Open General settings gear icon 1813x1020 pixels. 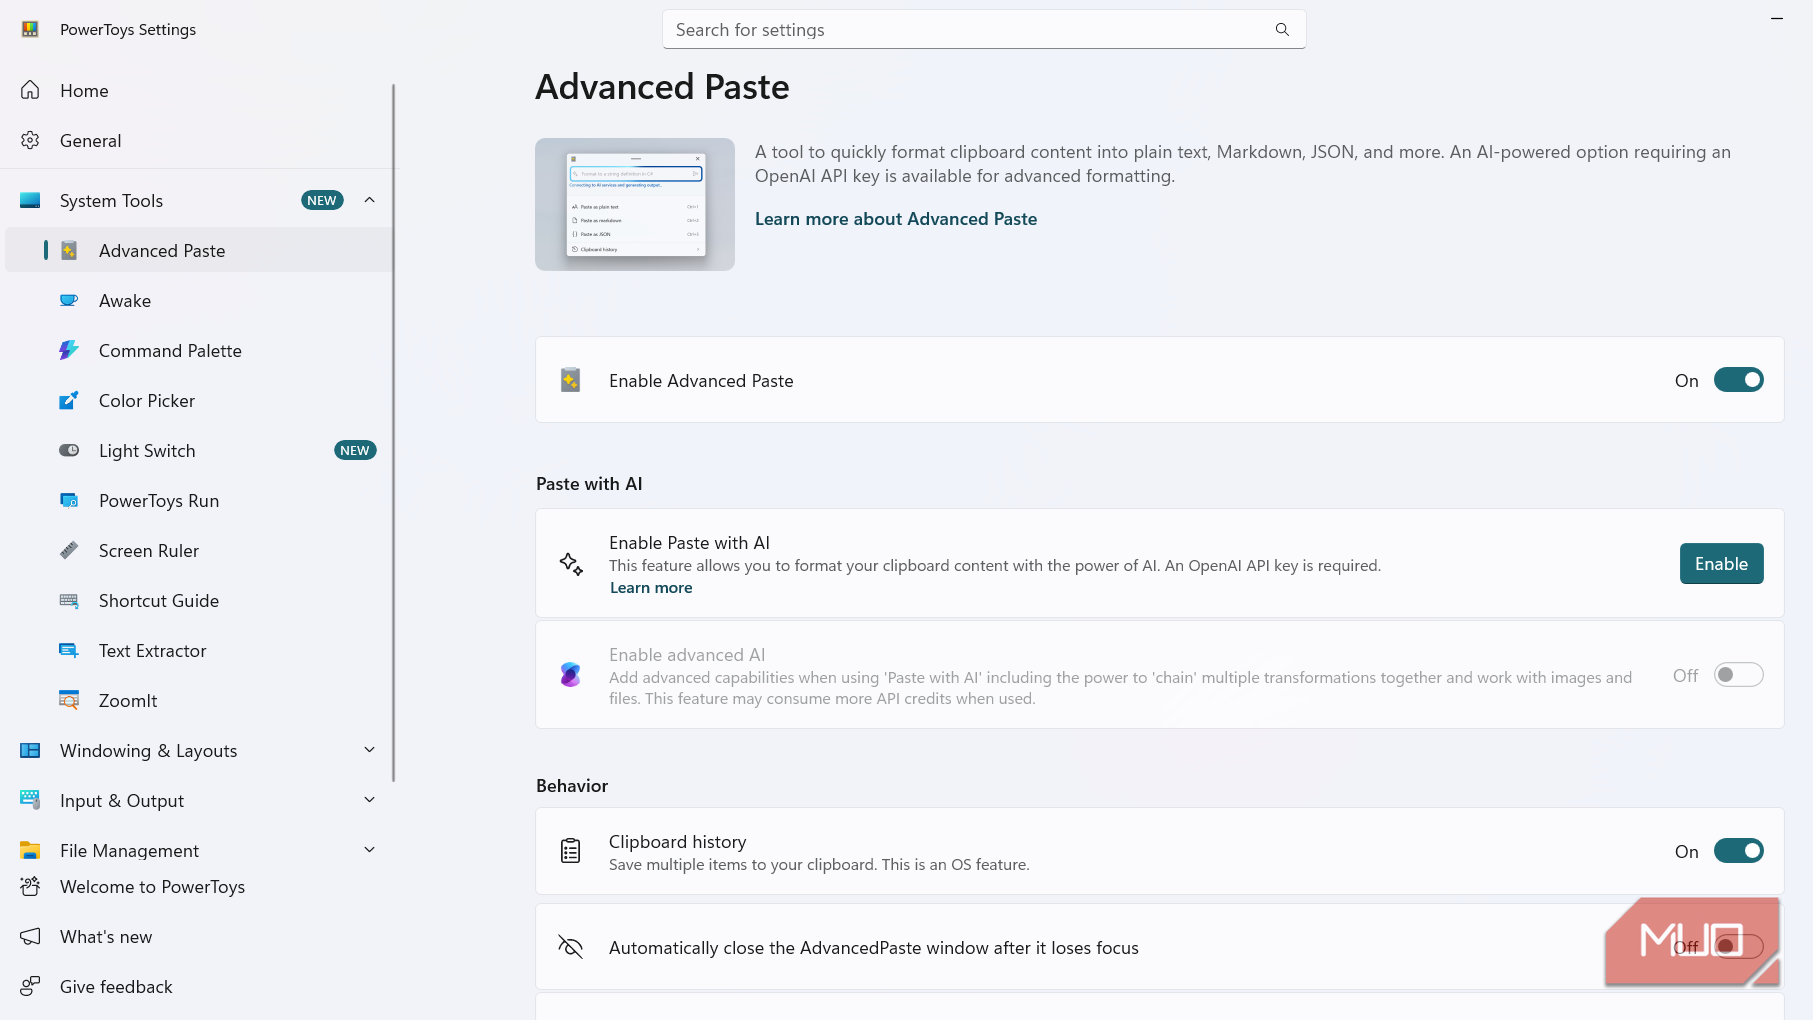click(30, 140)
